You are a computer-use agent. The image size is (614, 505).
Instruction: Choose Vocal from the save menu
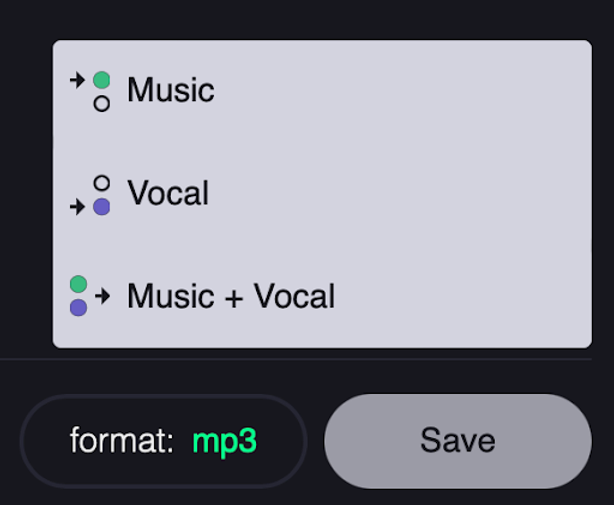pyautogui.click(x=168, y=193)
